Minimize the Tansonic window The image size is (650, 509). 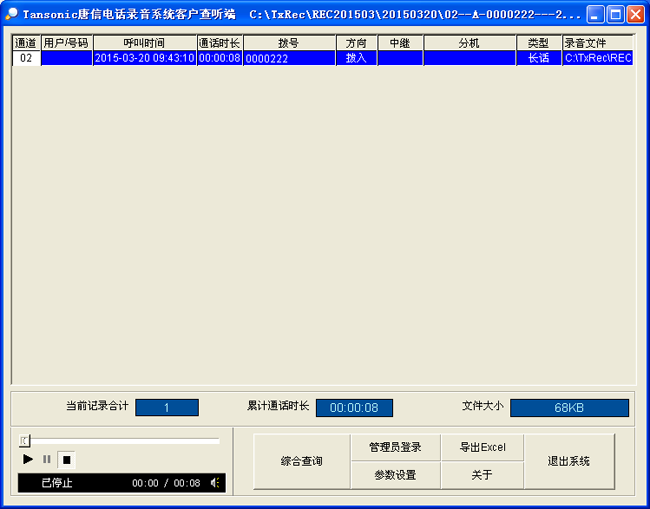[x=596, y=14]
